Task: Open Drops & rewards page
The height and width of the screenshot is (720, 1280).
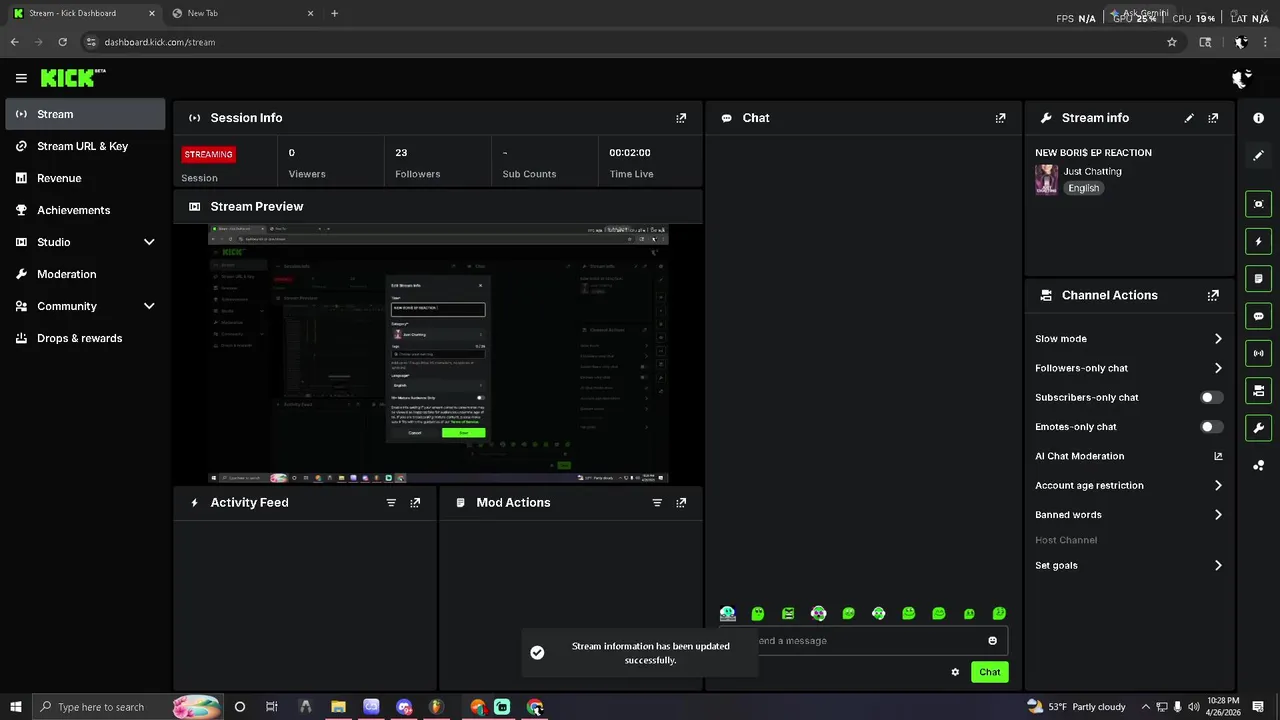Action: coord(85,338)
